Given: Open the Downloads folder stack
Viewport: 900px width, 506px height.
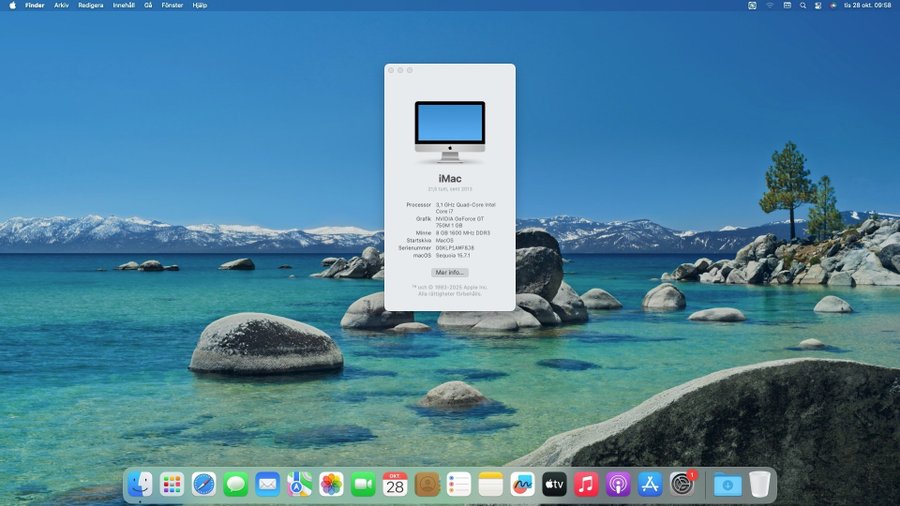Looking at the screenshot, I should 727,484.
